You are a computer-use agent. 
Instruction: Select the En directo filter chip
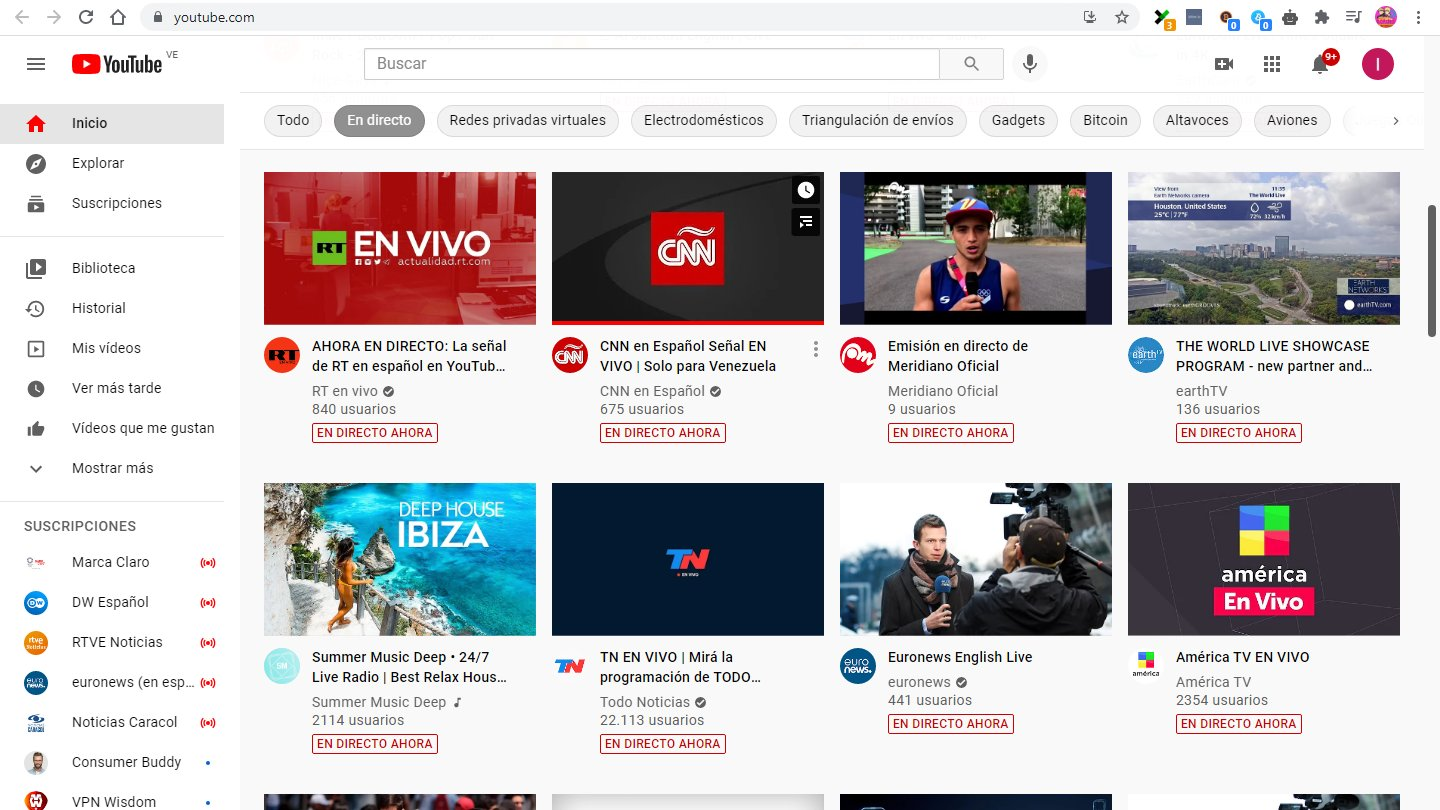[379, 121]
